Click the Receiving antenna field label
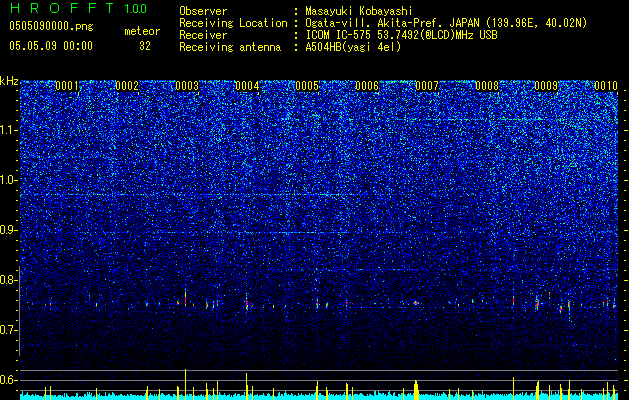 230,47
